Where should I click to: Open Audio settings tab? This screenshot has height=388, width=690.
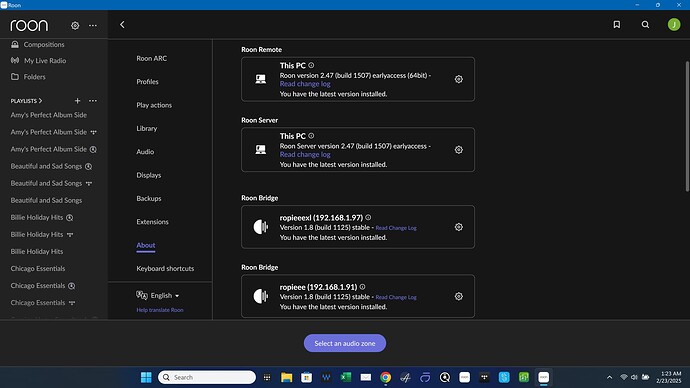[145, 151]
